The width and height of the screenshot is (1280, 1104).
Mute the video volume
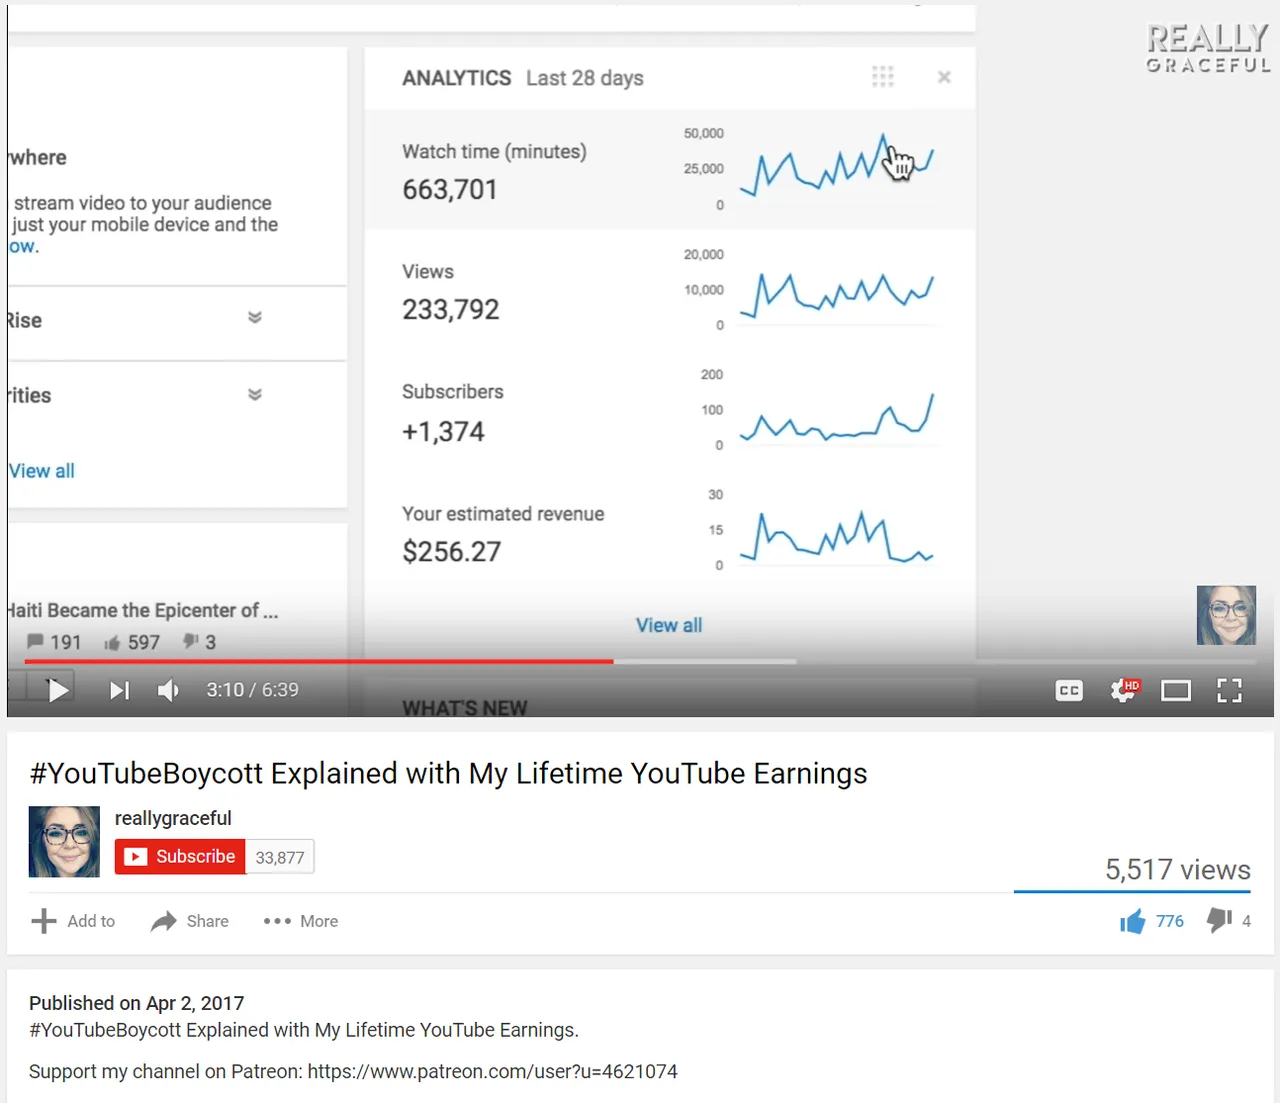click(x=168, y=690)
